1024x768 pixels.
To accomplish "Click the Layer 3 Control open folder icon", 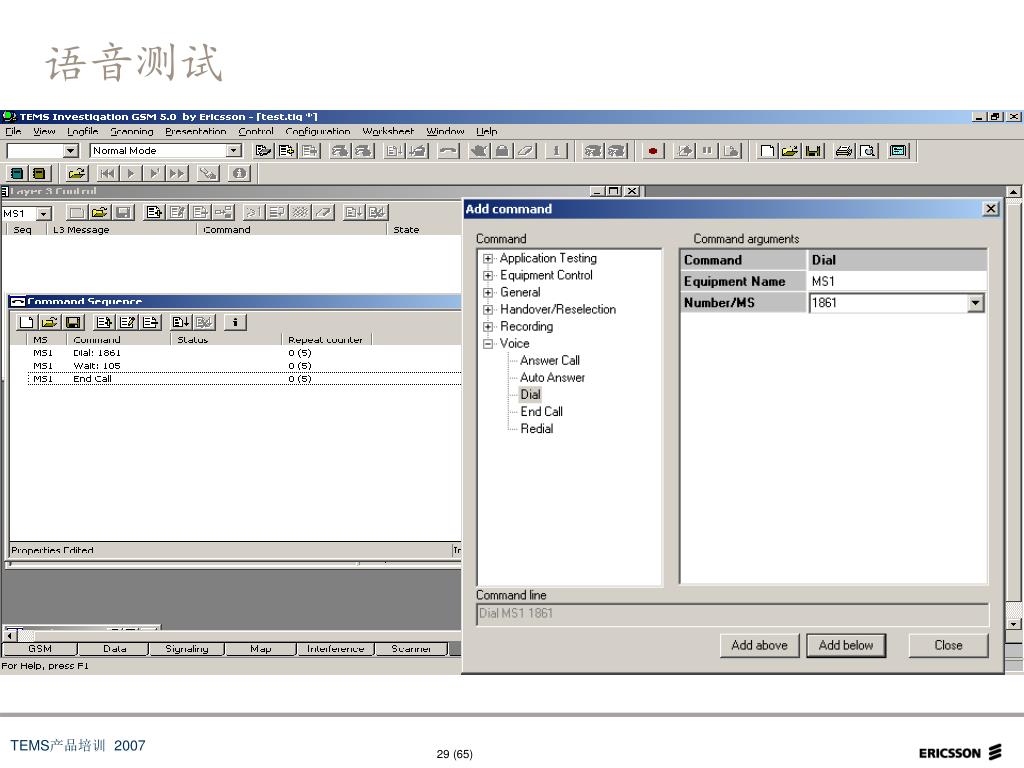I will click(99, 212).
